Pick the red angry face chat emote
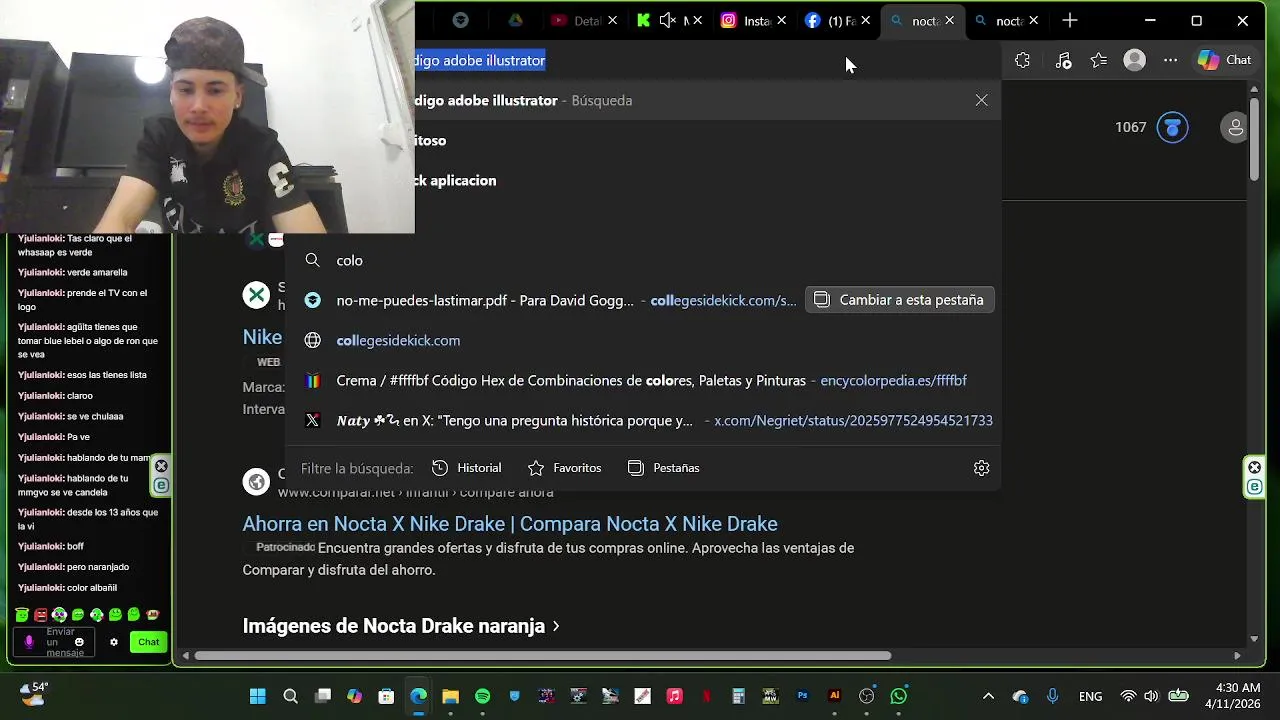 [40, 615]
